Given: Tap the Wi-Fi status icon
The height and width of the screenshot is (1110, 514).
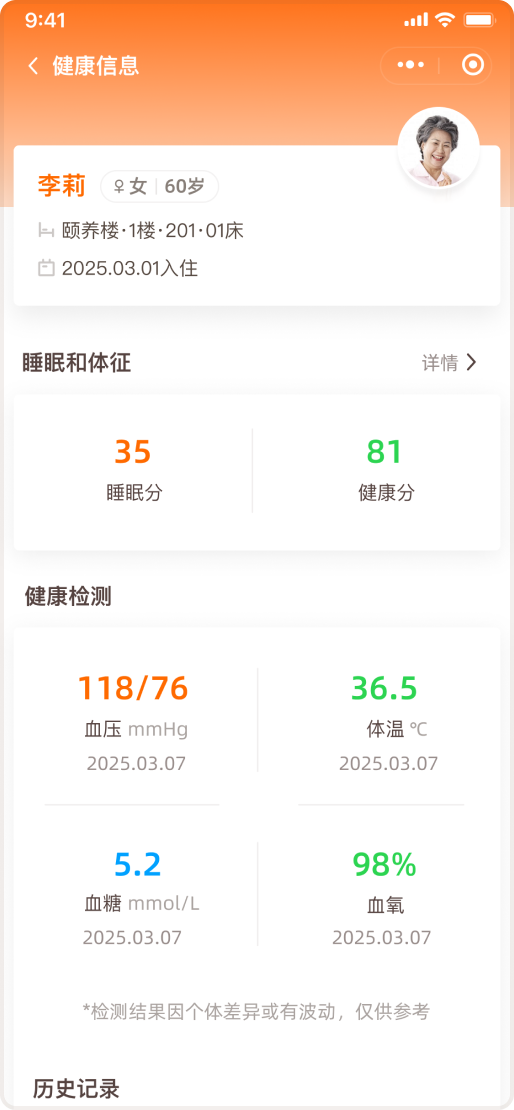Looking at the screenshot, I should [x=445, y=20].
